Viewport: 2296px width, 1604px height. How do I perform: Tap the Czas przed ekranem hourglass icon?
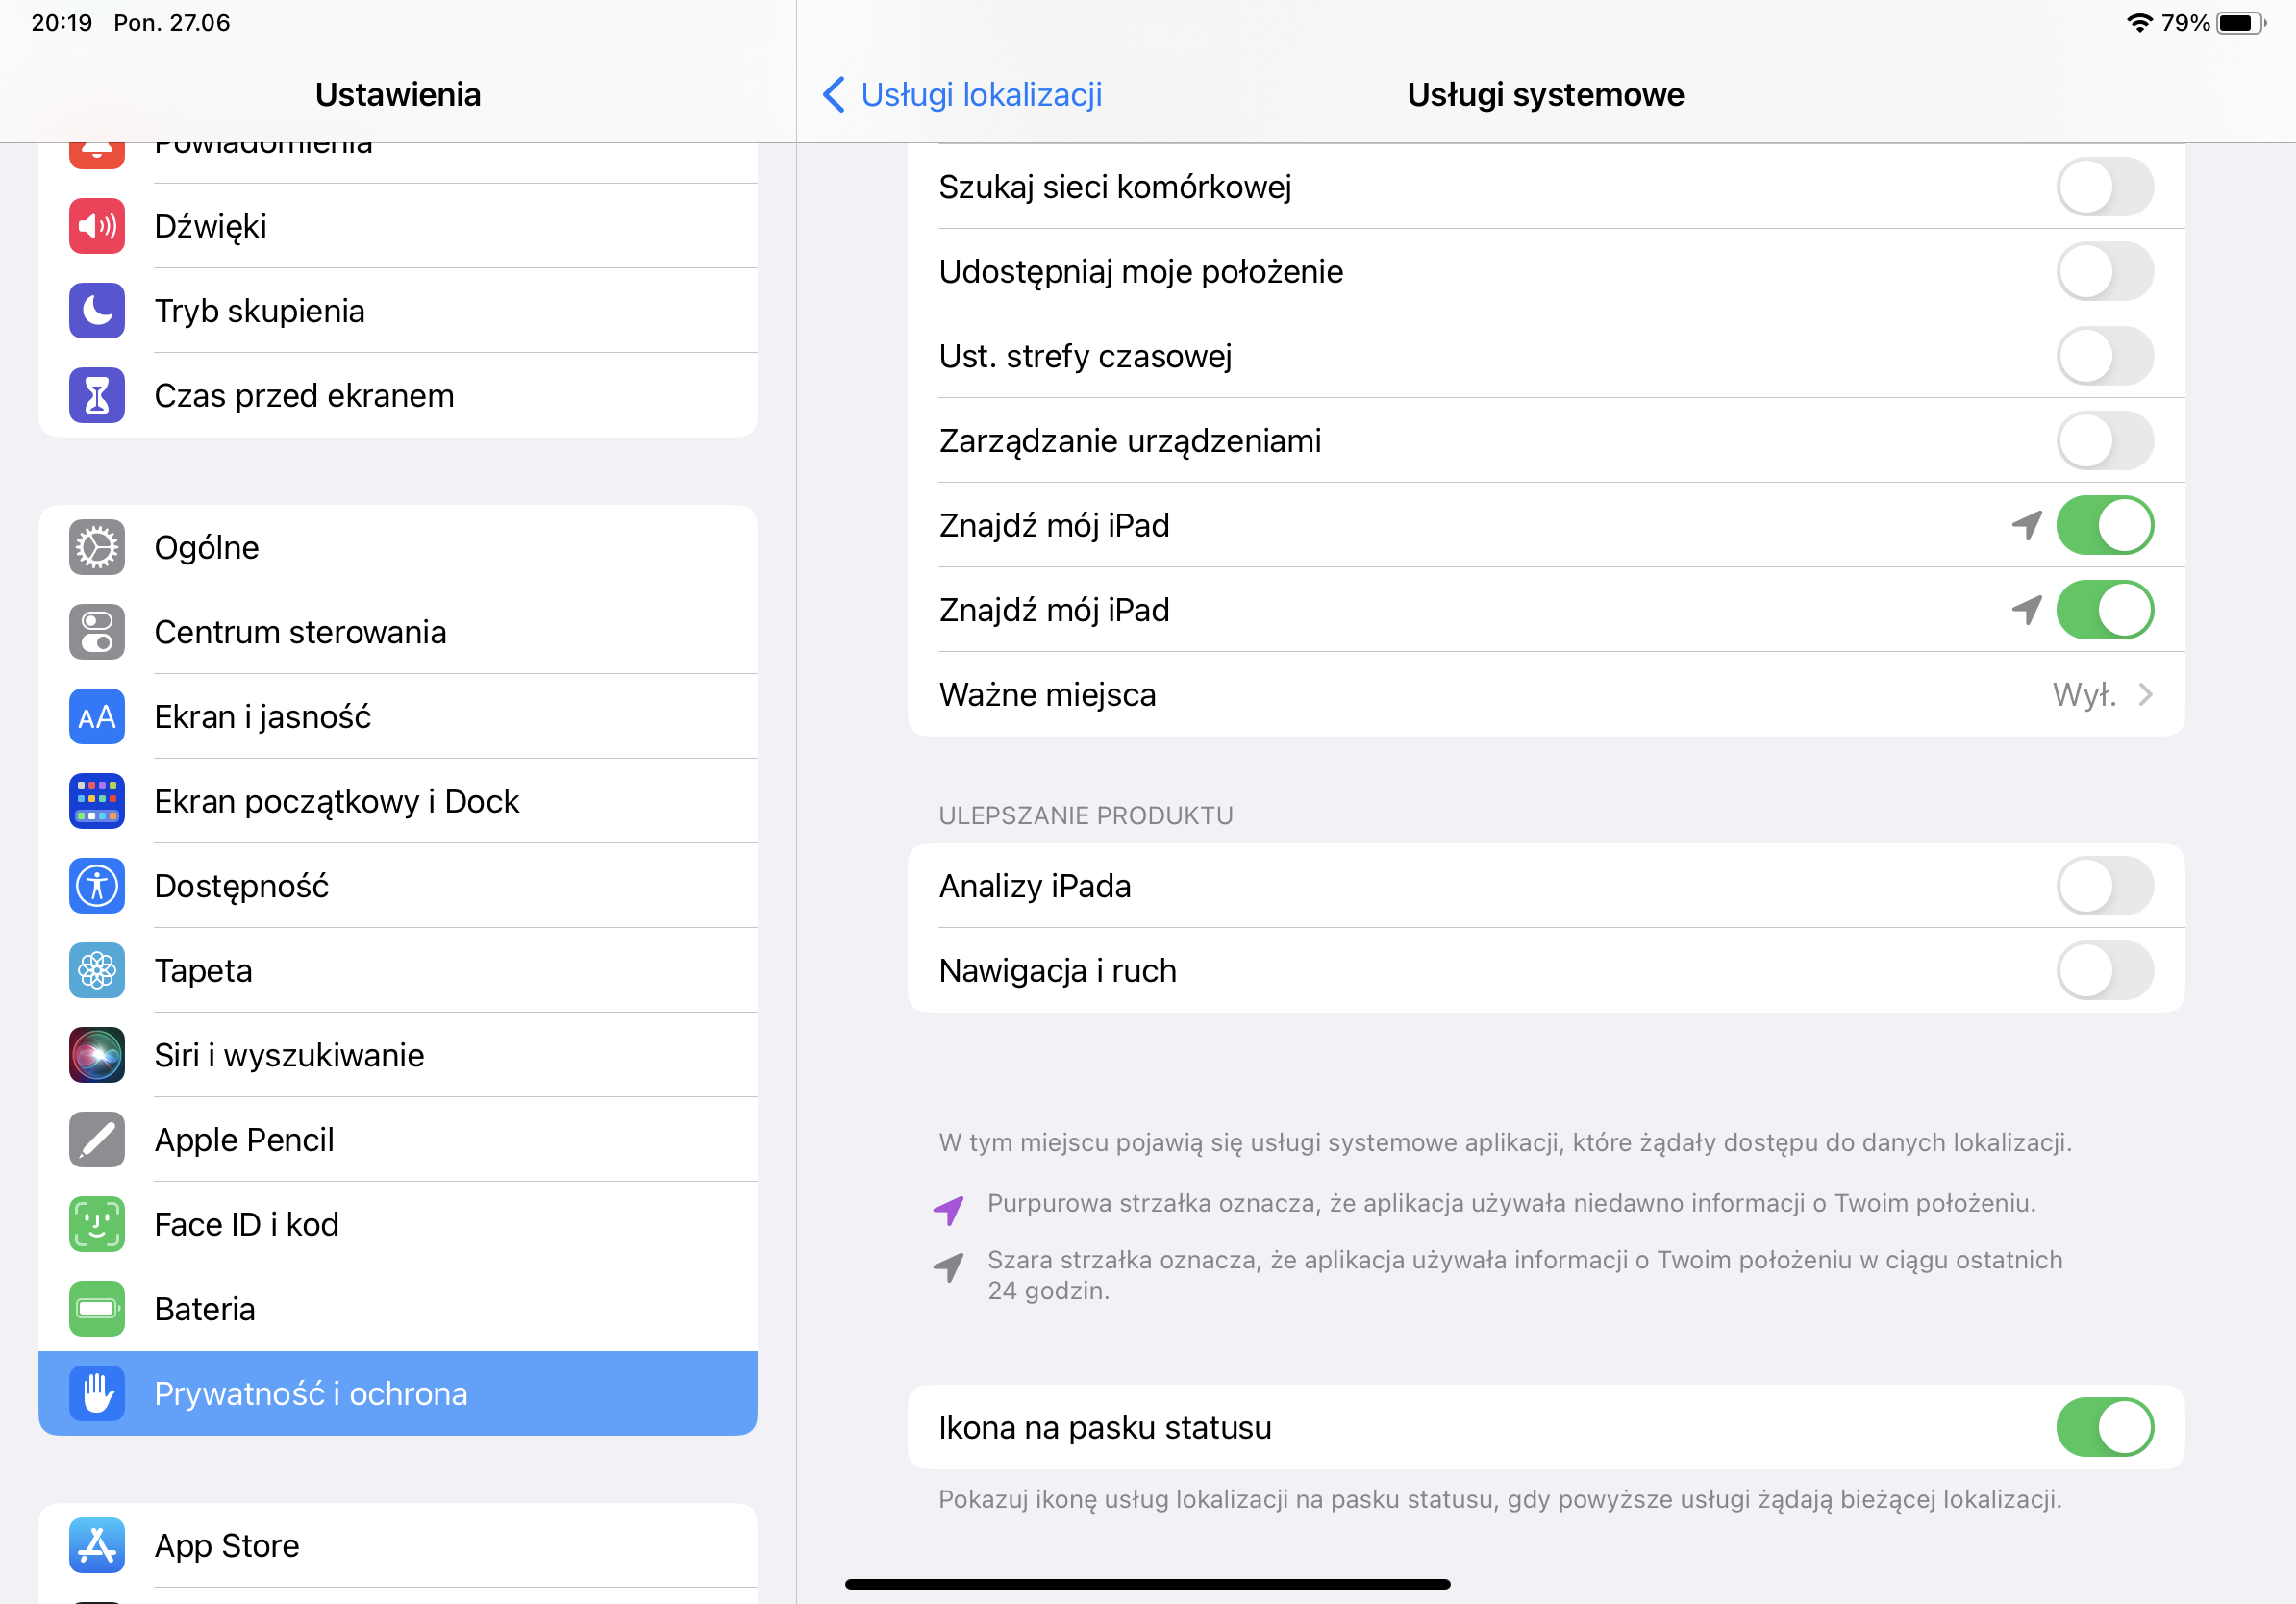(97, 396)
